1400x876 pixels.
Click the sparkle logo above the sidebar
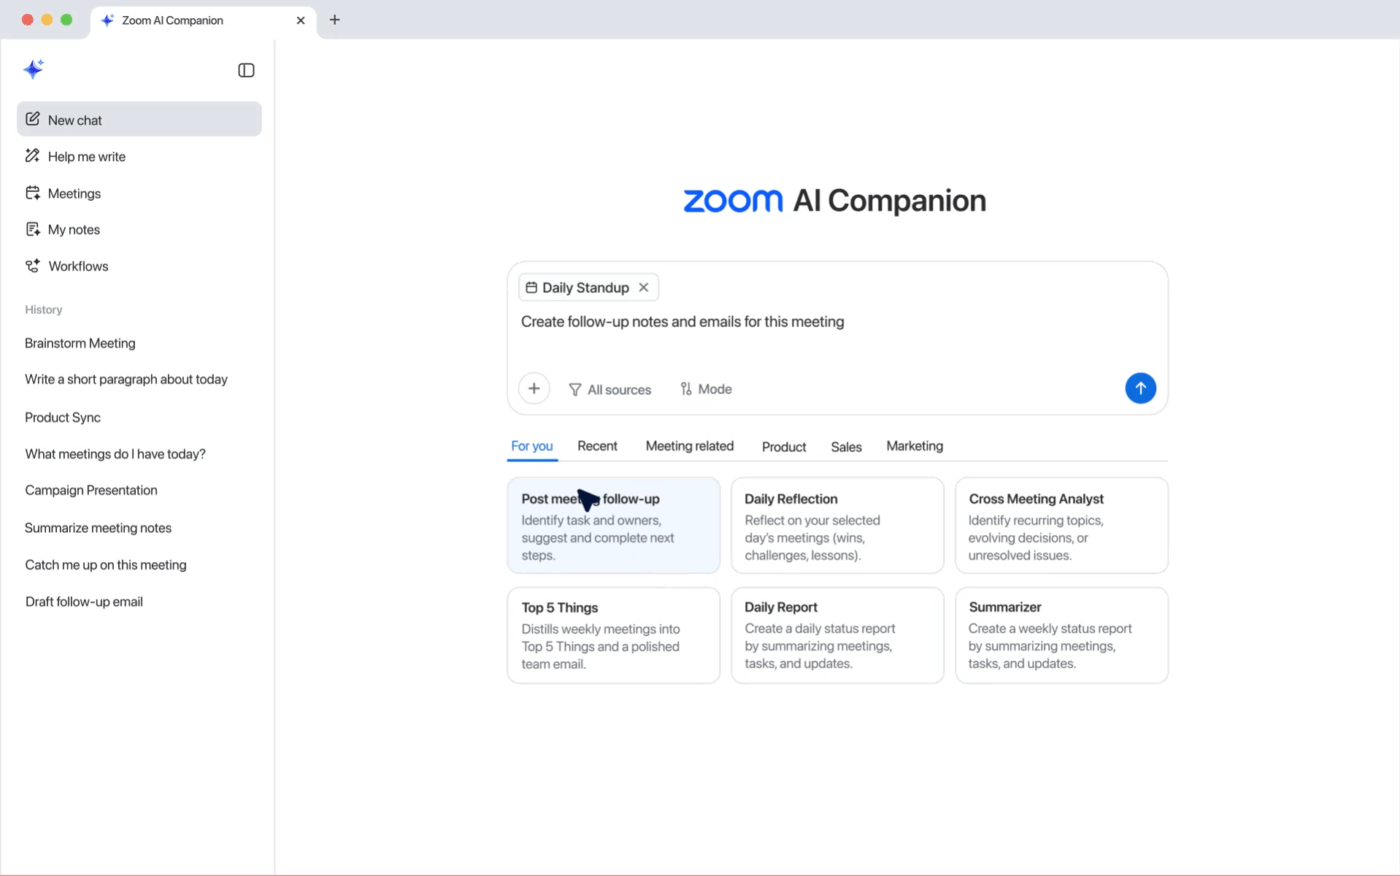[33, 69]
